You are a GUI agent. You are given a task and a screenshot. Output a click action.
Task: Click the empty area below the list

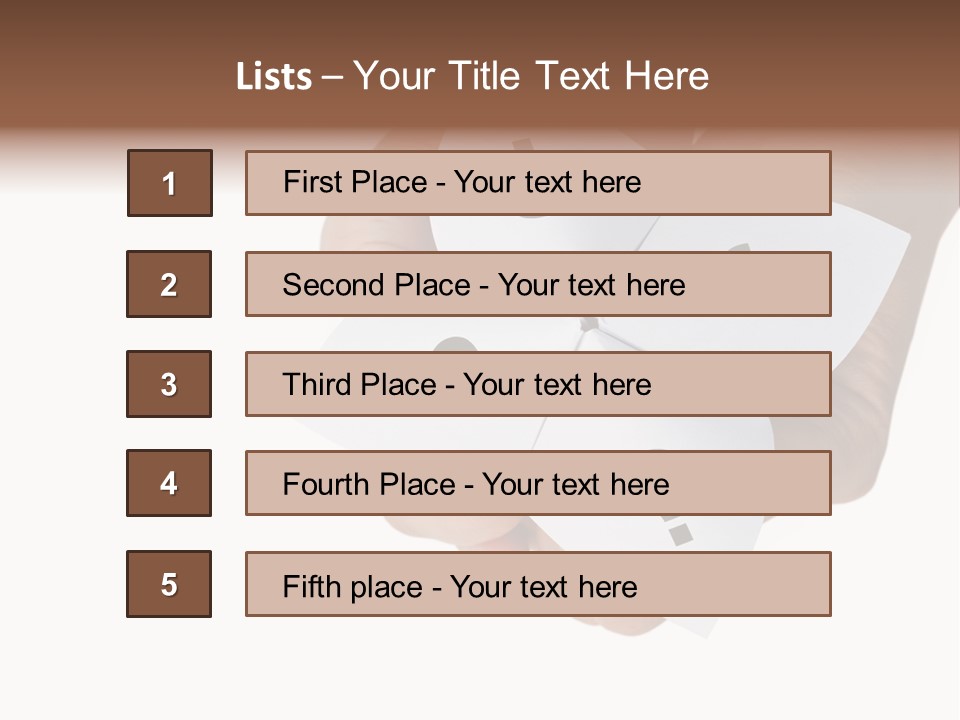(x=480, y=670)
